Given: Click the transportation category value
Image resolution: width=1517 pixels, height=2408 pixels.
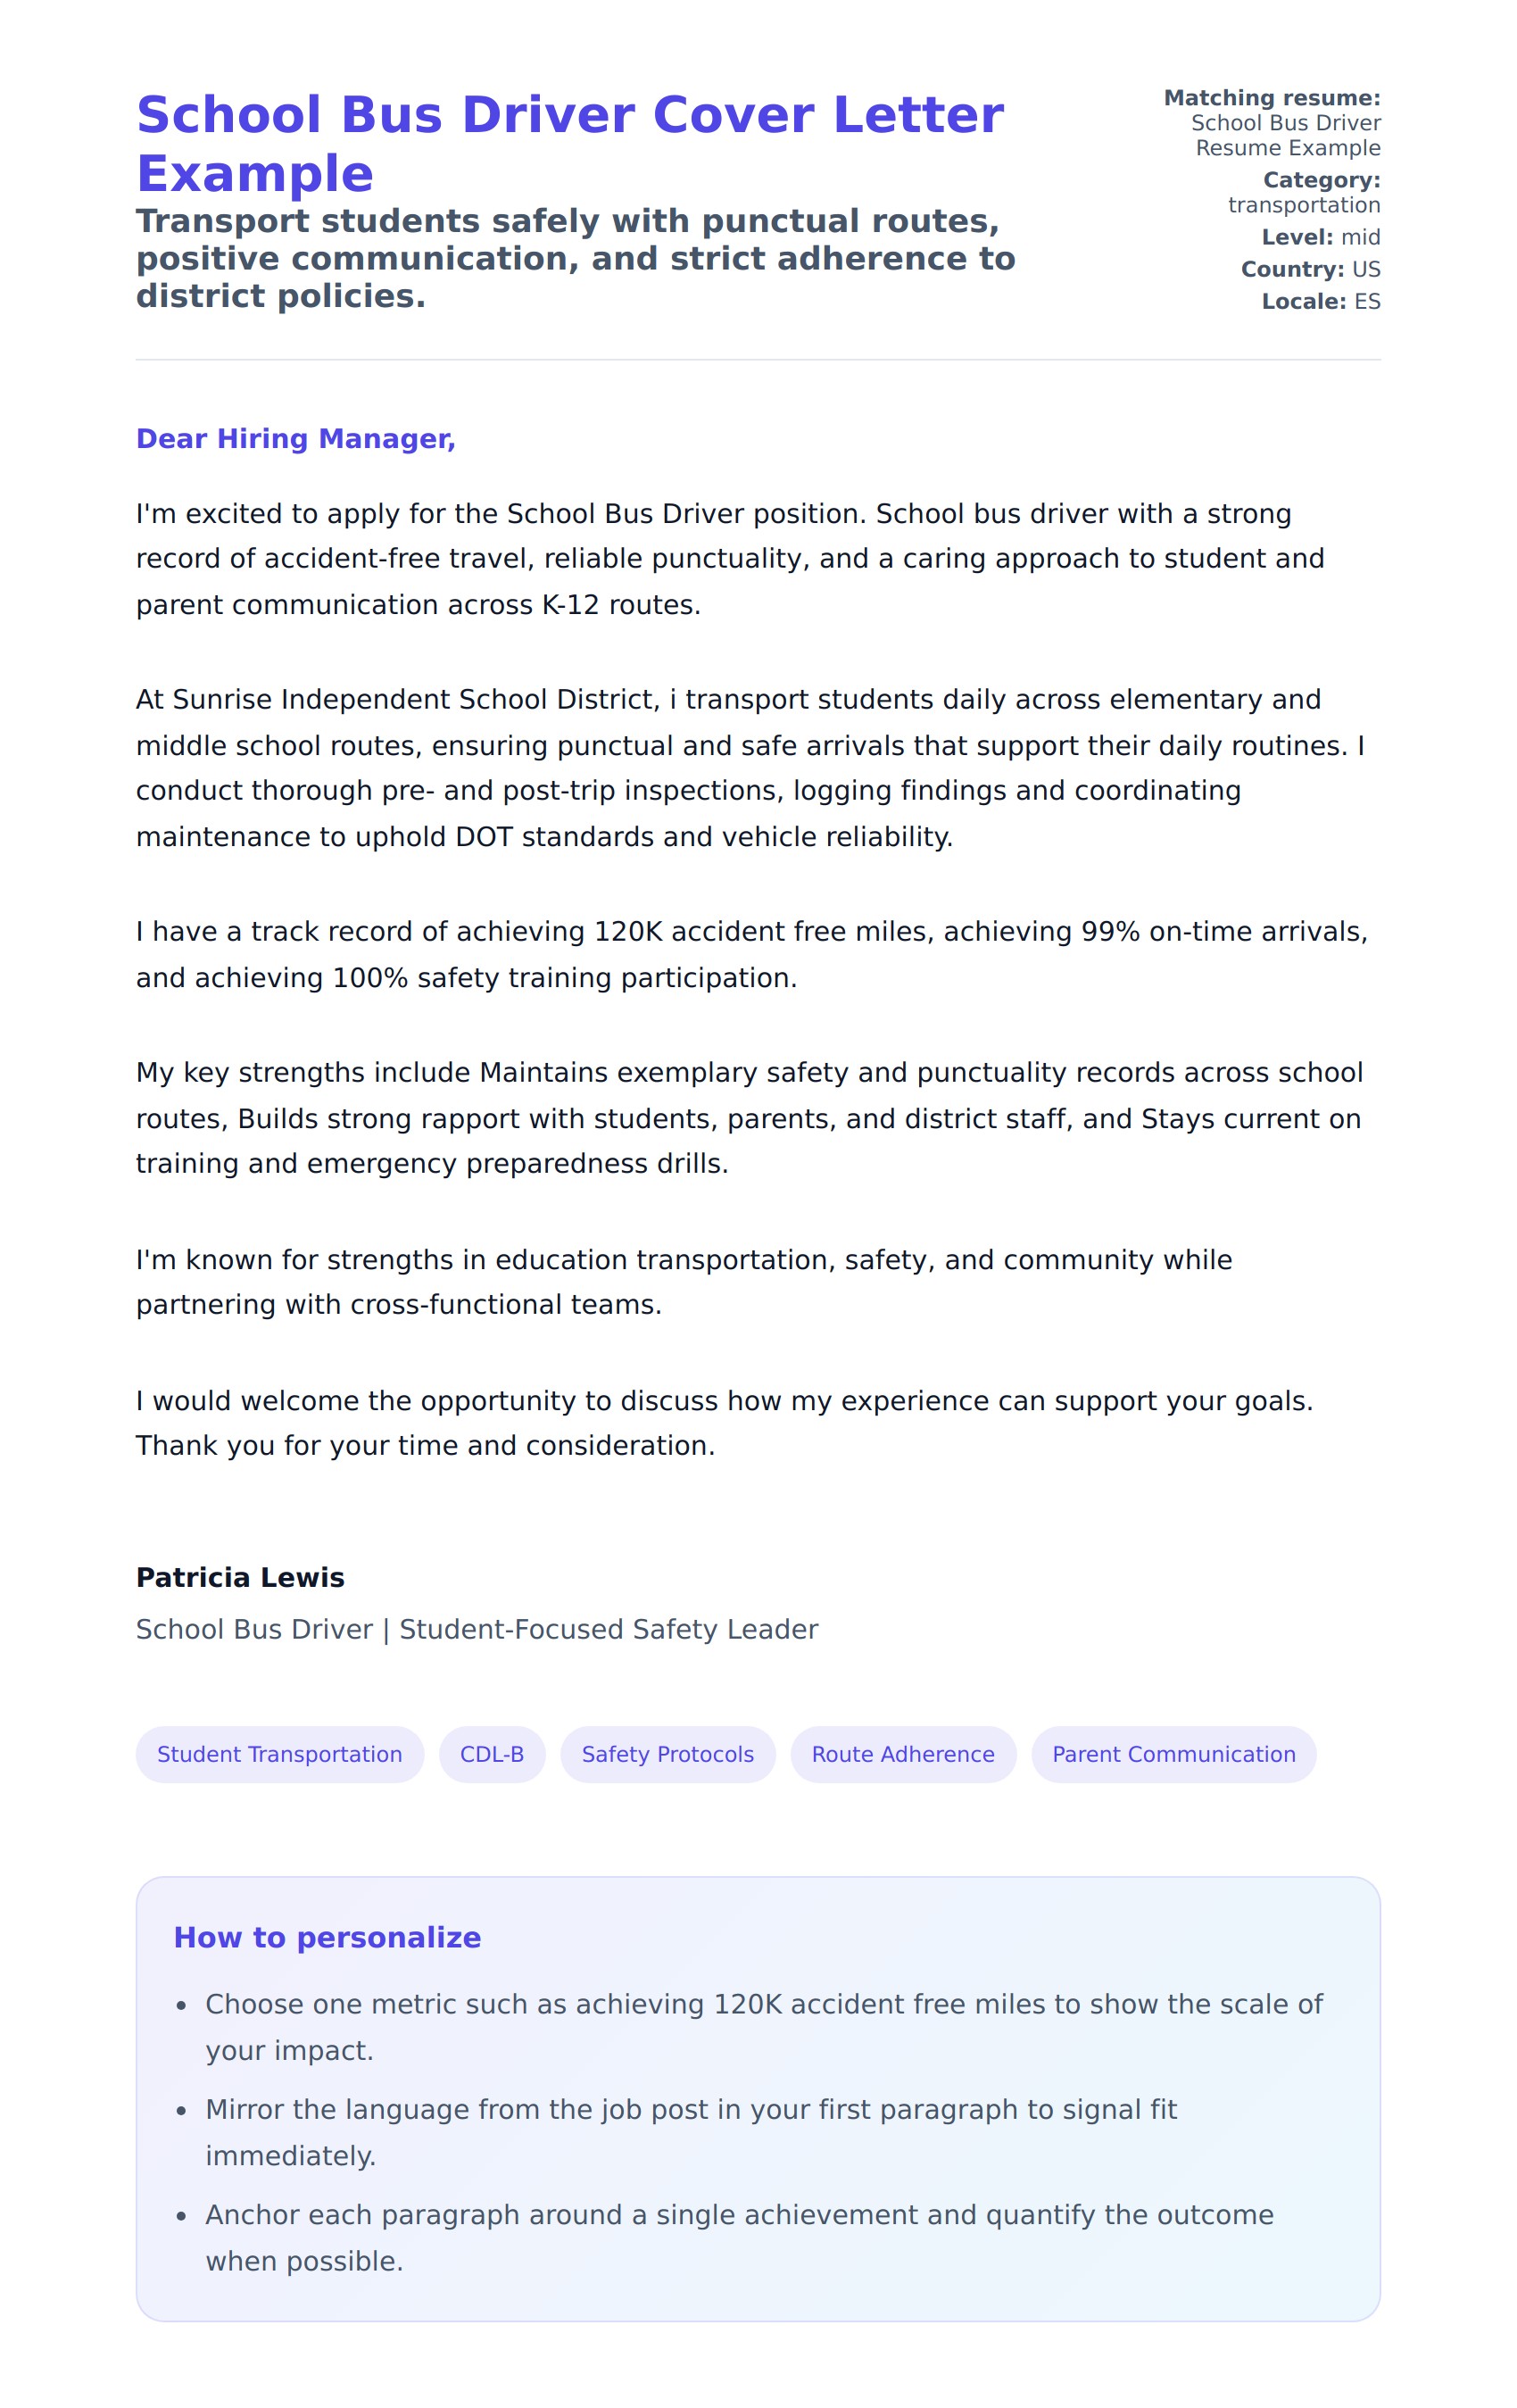Looking at the screenshot, I should coord(1303,205).
